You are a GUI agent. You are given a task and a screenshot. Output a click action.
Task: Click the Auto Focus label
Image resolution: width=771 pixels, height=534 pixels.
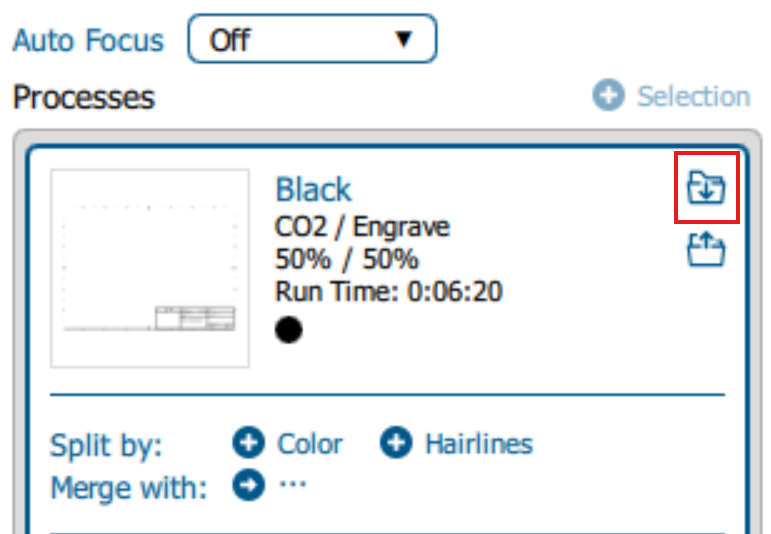88,40
